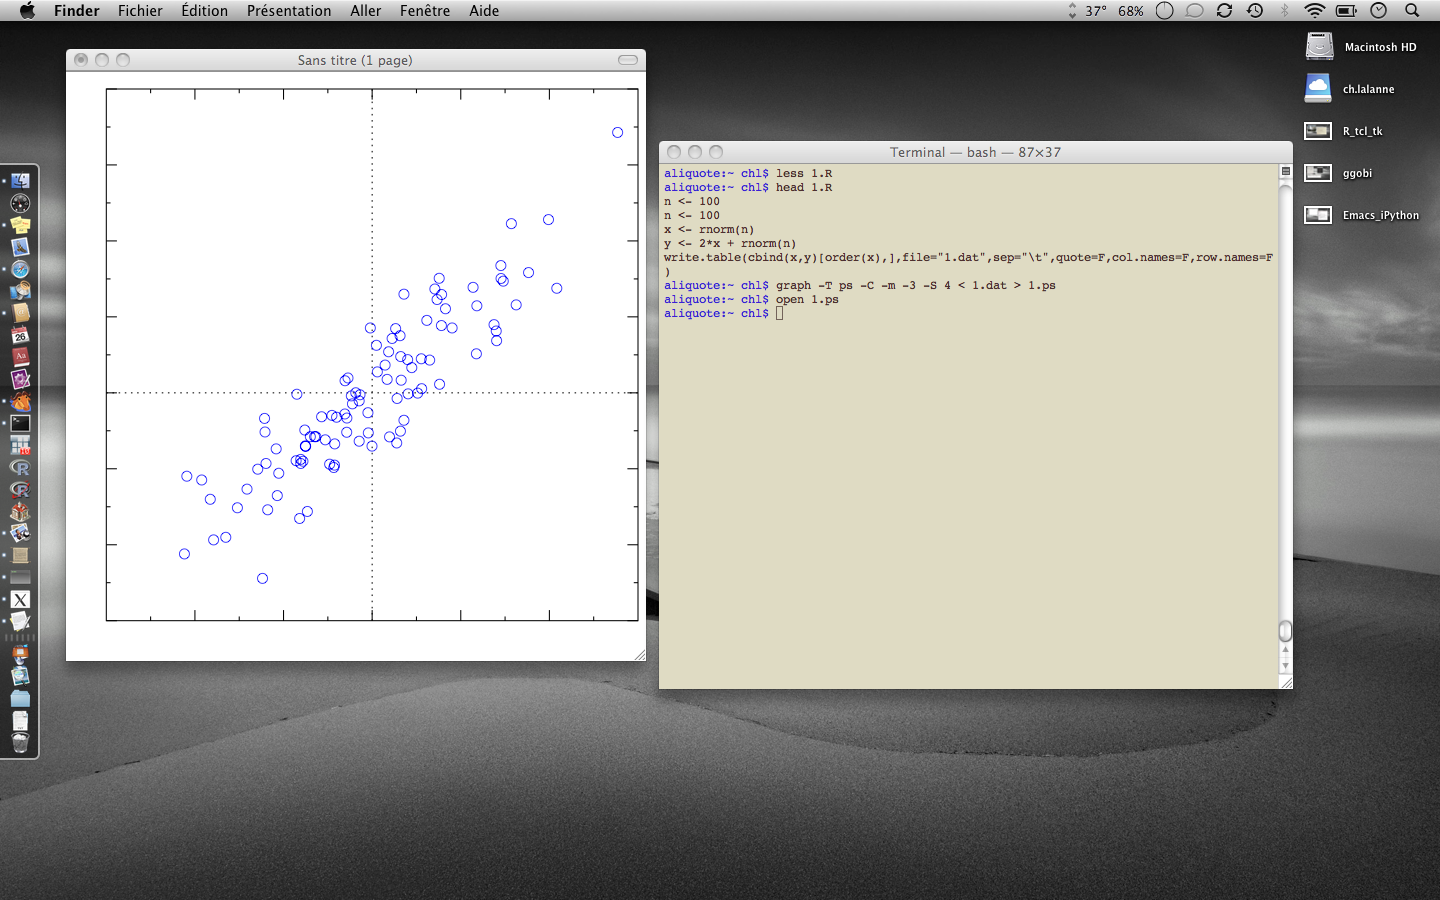1440x900 pixels.
Task: Click the Terminal command prompt cursor
Action: tap(779, 314)
